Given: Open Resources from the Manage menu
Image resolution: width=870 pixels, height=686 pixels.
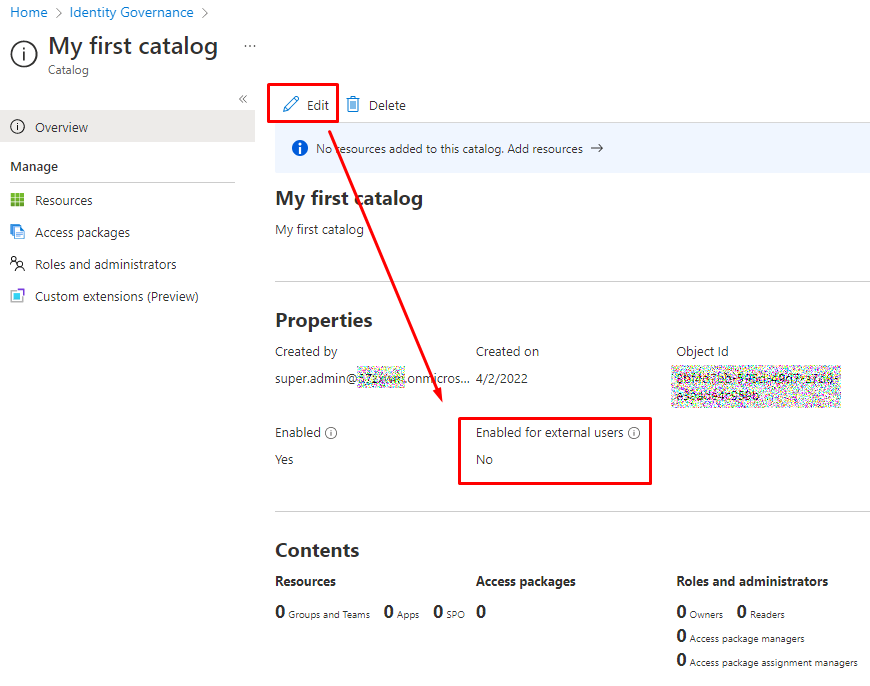Looking at the screenshot, I should click(x=63, y=200).
